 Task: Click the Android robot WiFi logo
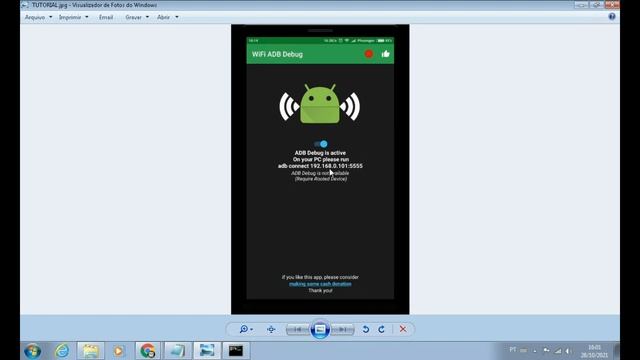tap(320, 104)
